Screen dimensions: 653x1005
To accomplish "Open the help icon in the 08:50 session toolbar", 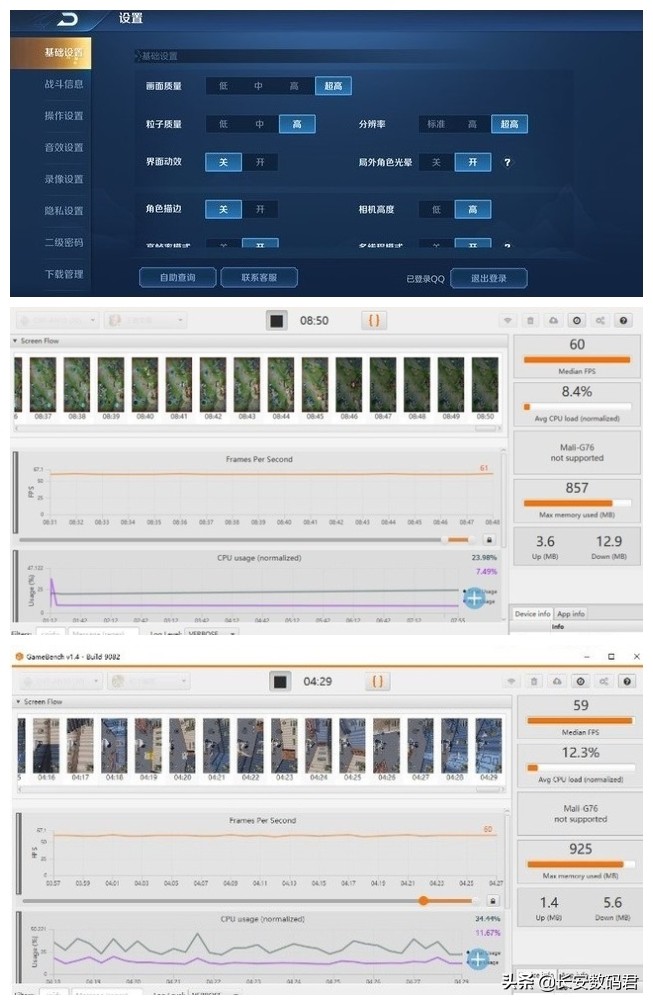I will click(623, 320).
